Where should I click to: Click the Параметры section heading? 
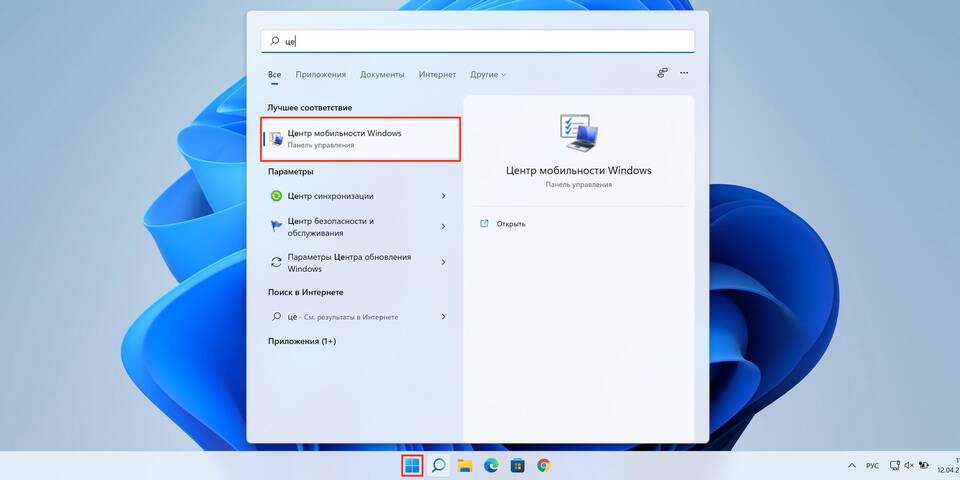pos(291,172)
